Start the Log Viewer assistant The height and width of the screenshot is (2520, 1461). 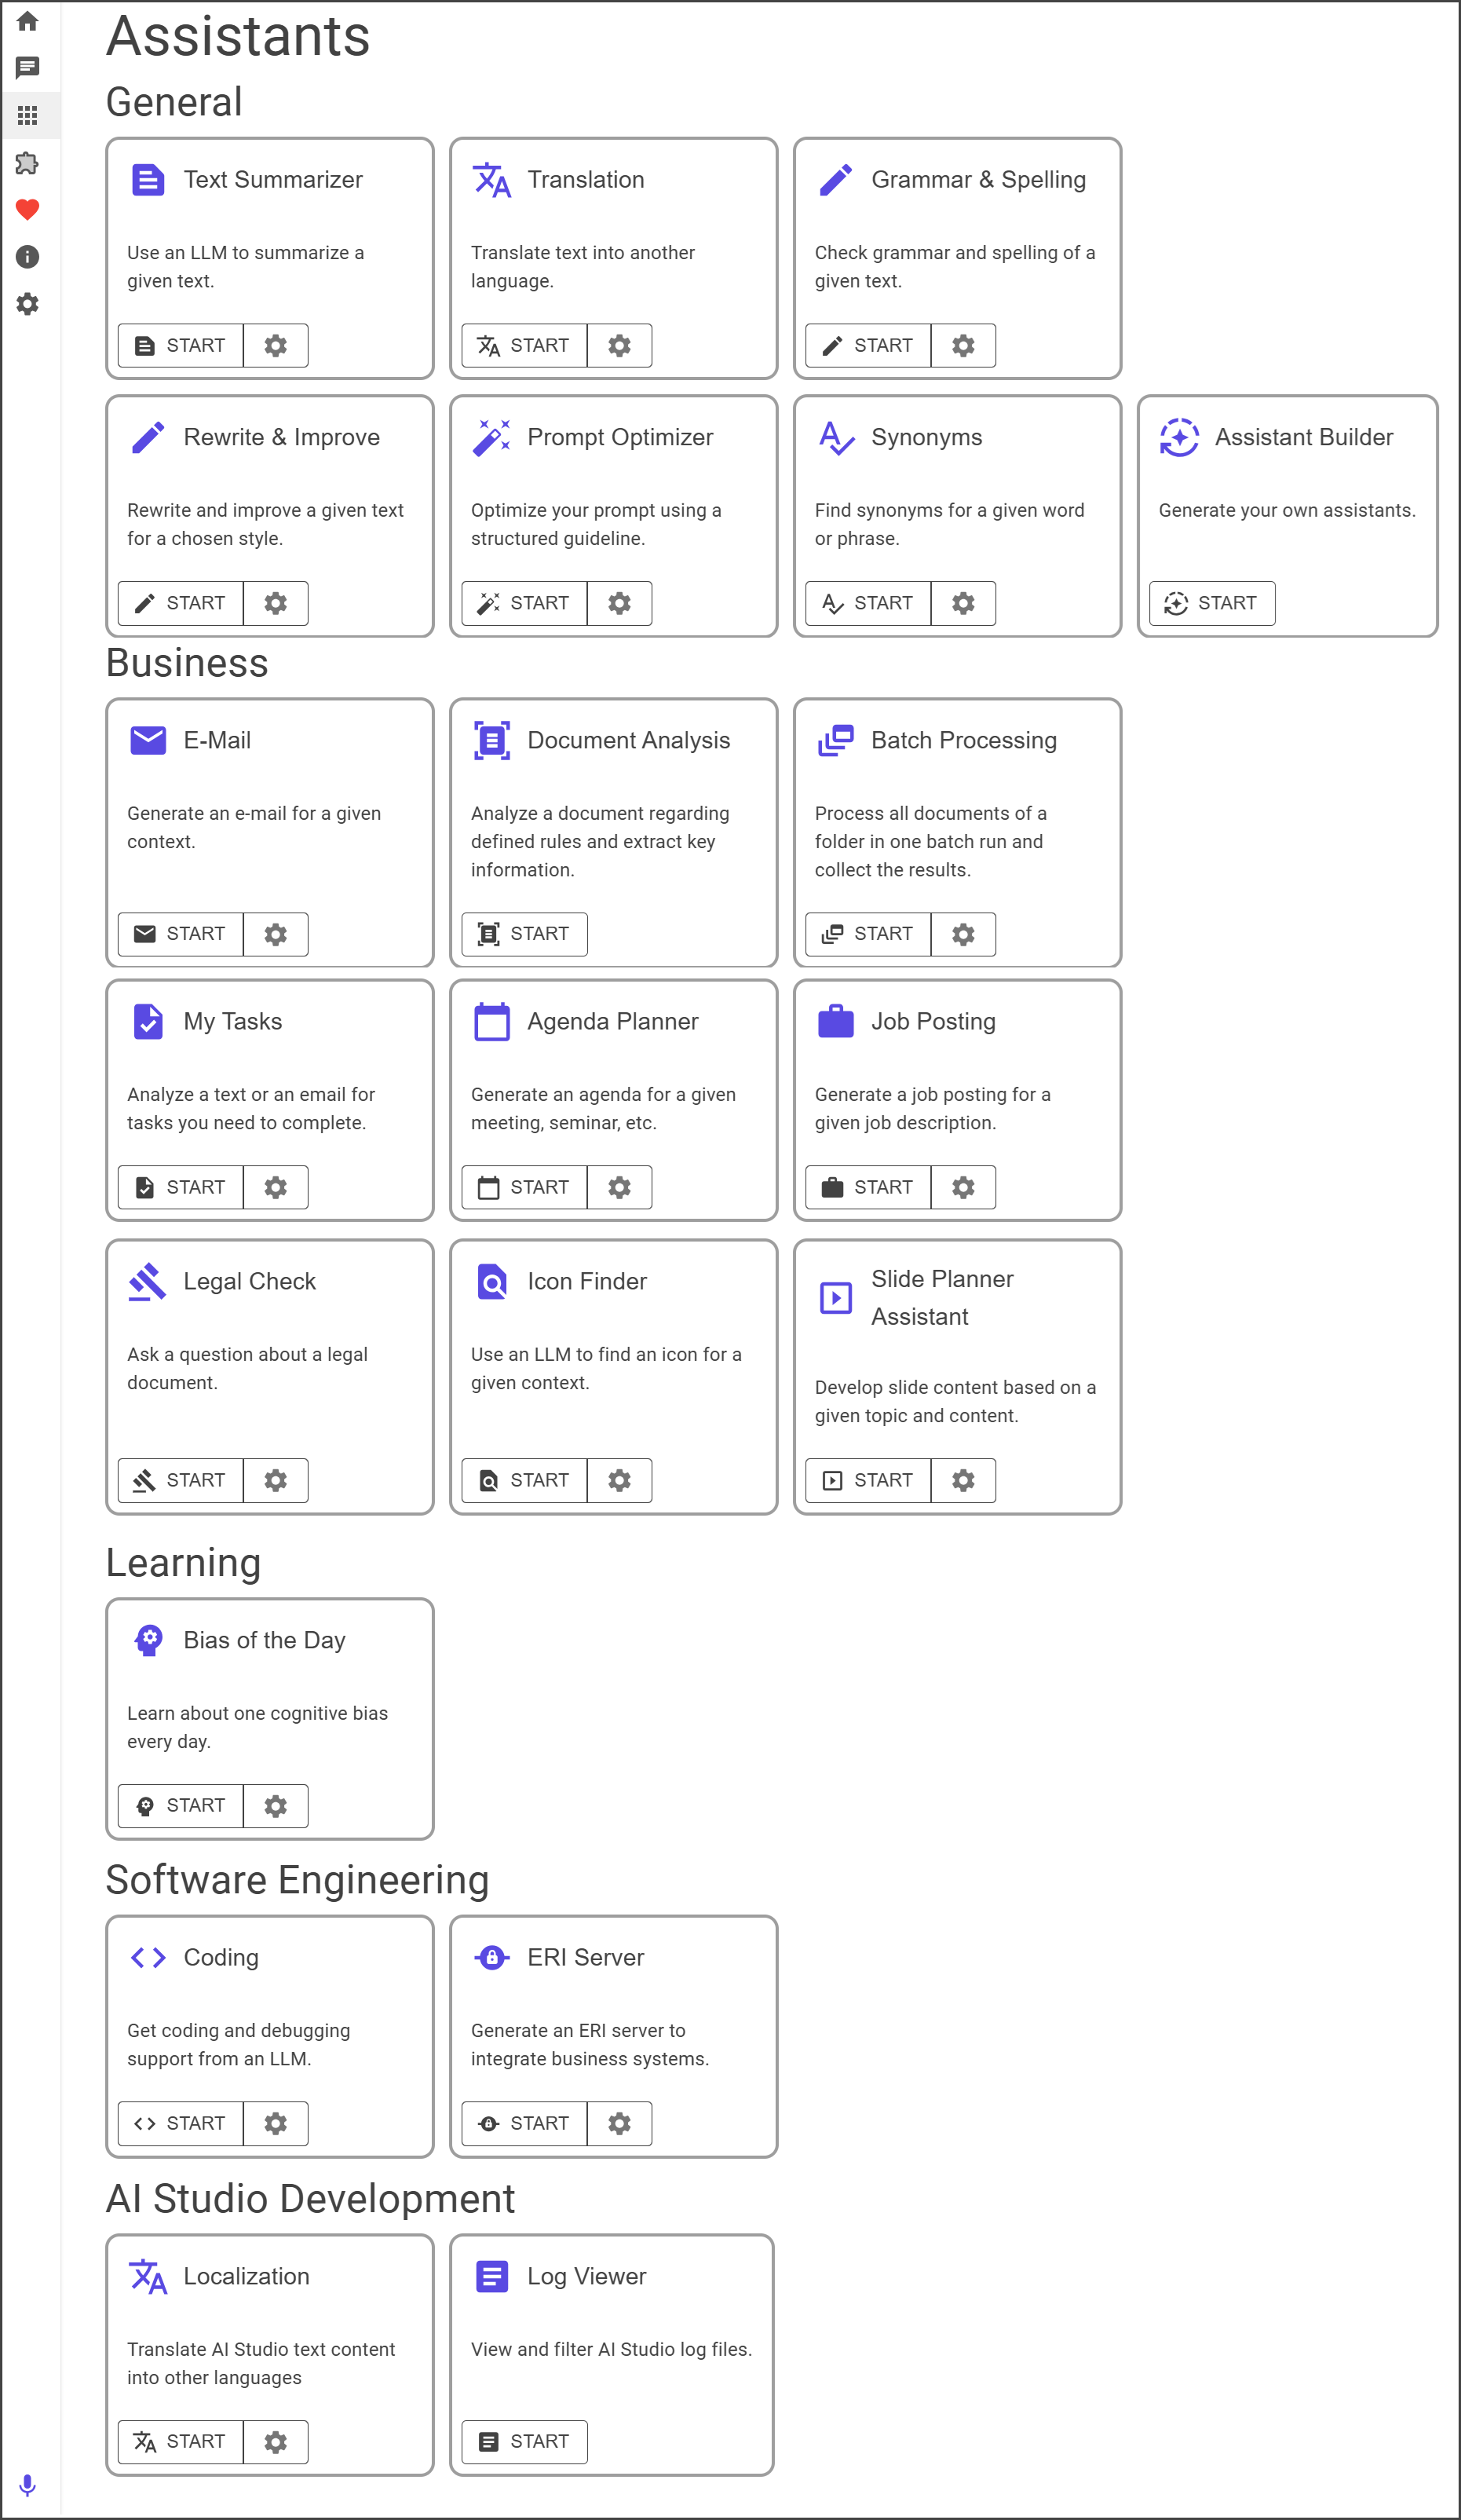click(x=525, y=2443)
